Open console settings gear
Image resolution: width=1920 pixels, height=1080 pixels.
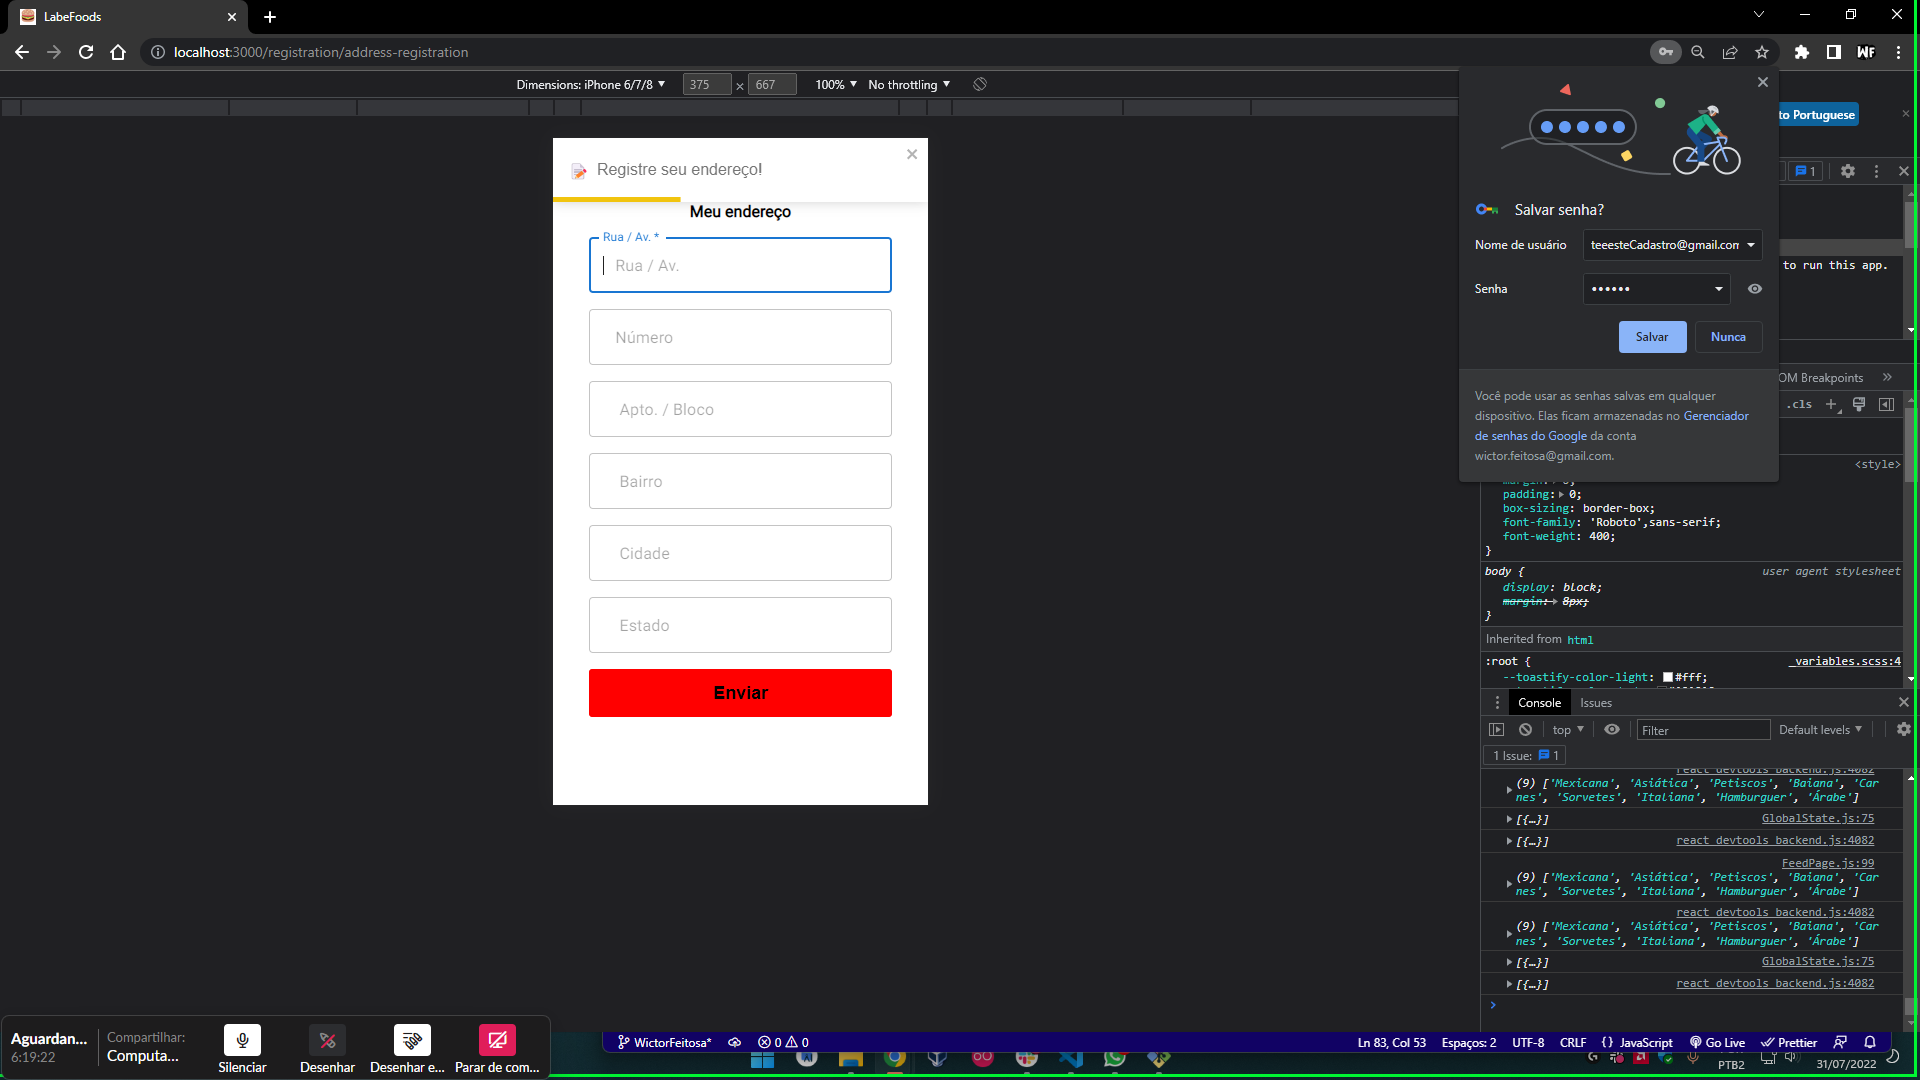[1903, 730]
